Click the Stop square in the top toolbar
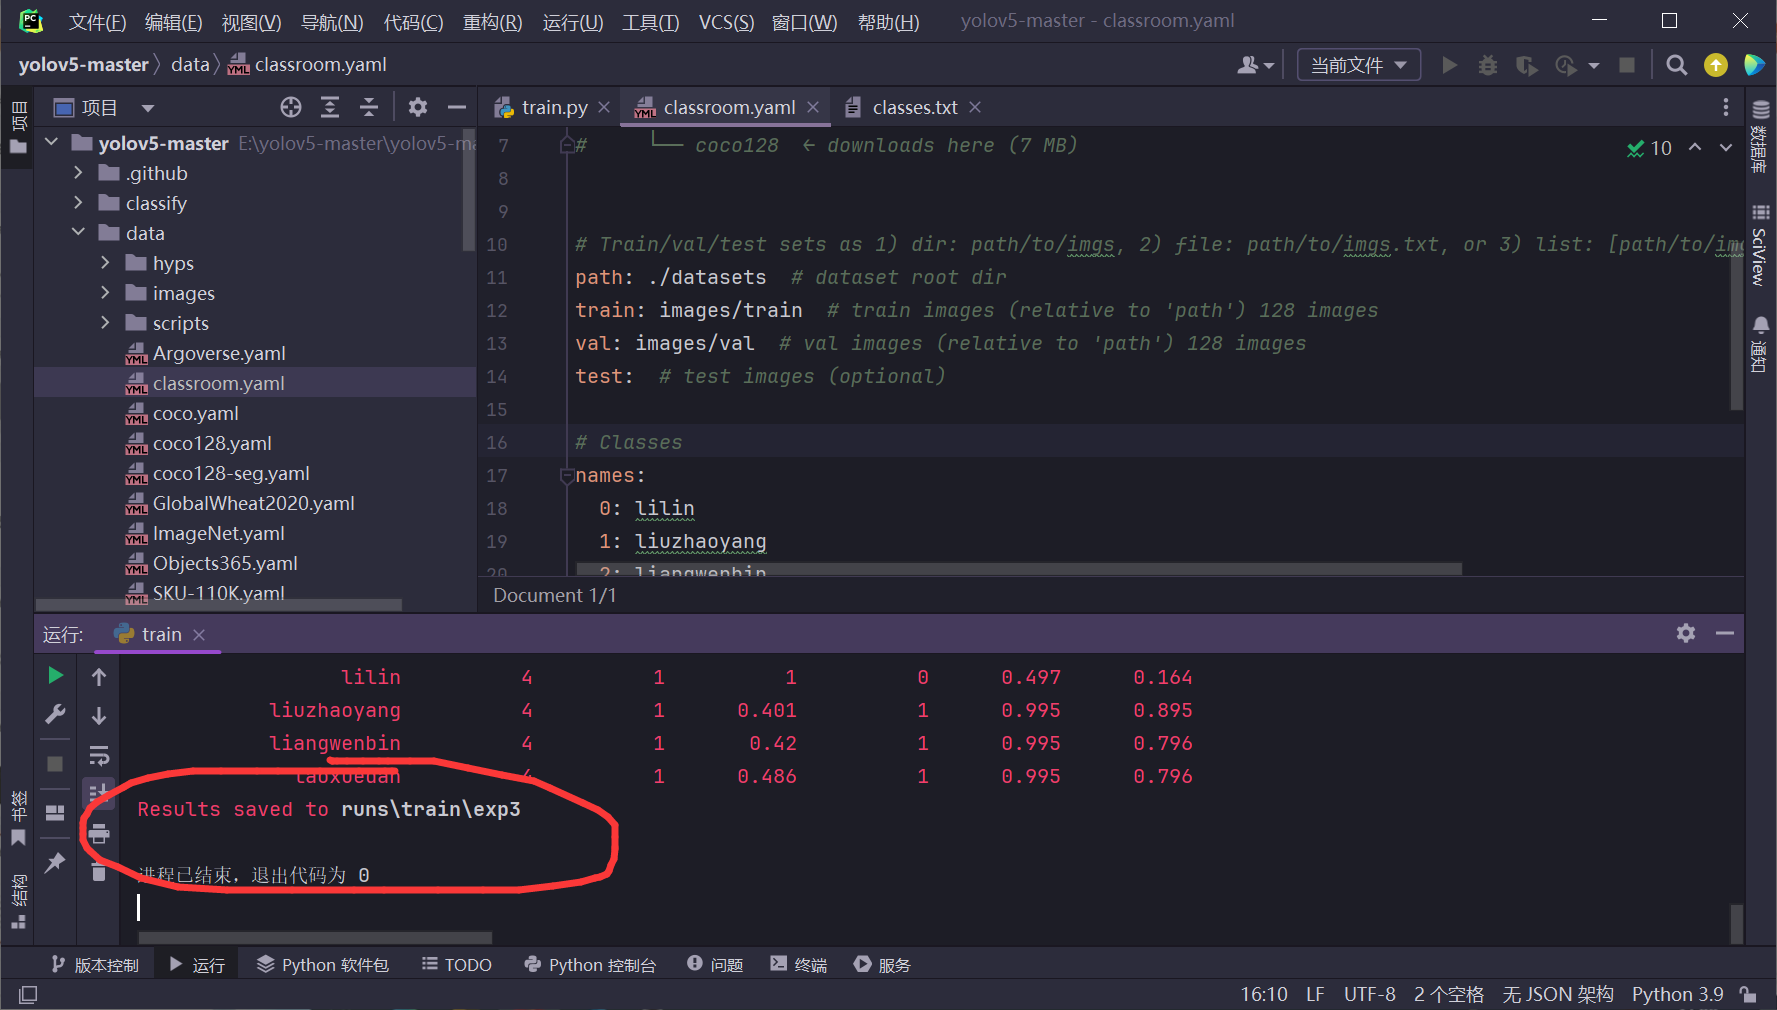This screenshot has width=1777, height=1010. 1627,65
